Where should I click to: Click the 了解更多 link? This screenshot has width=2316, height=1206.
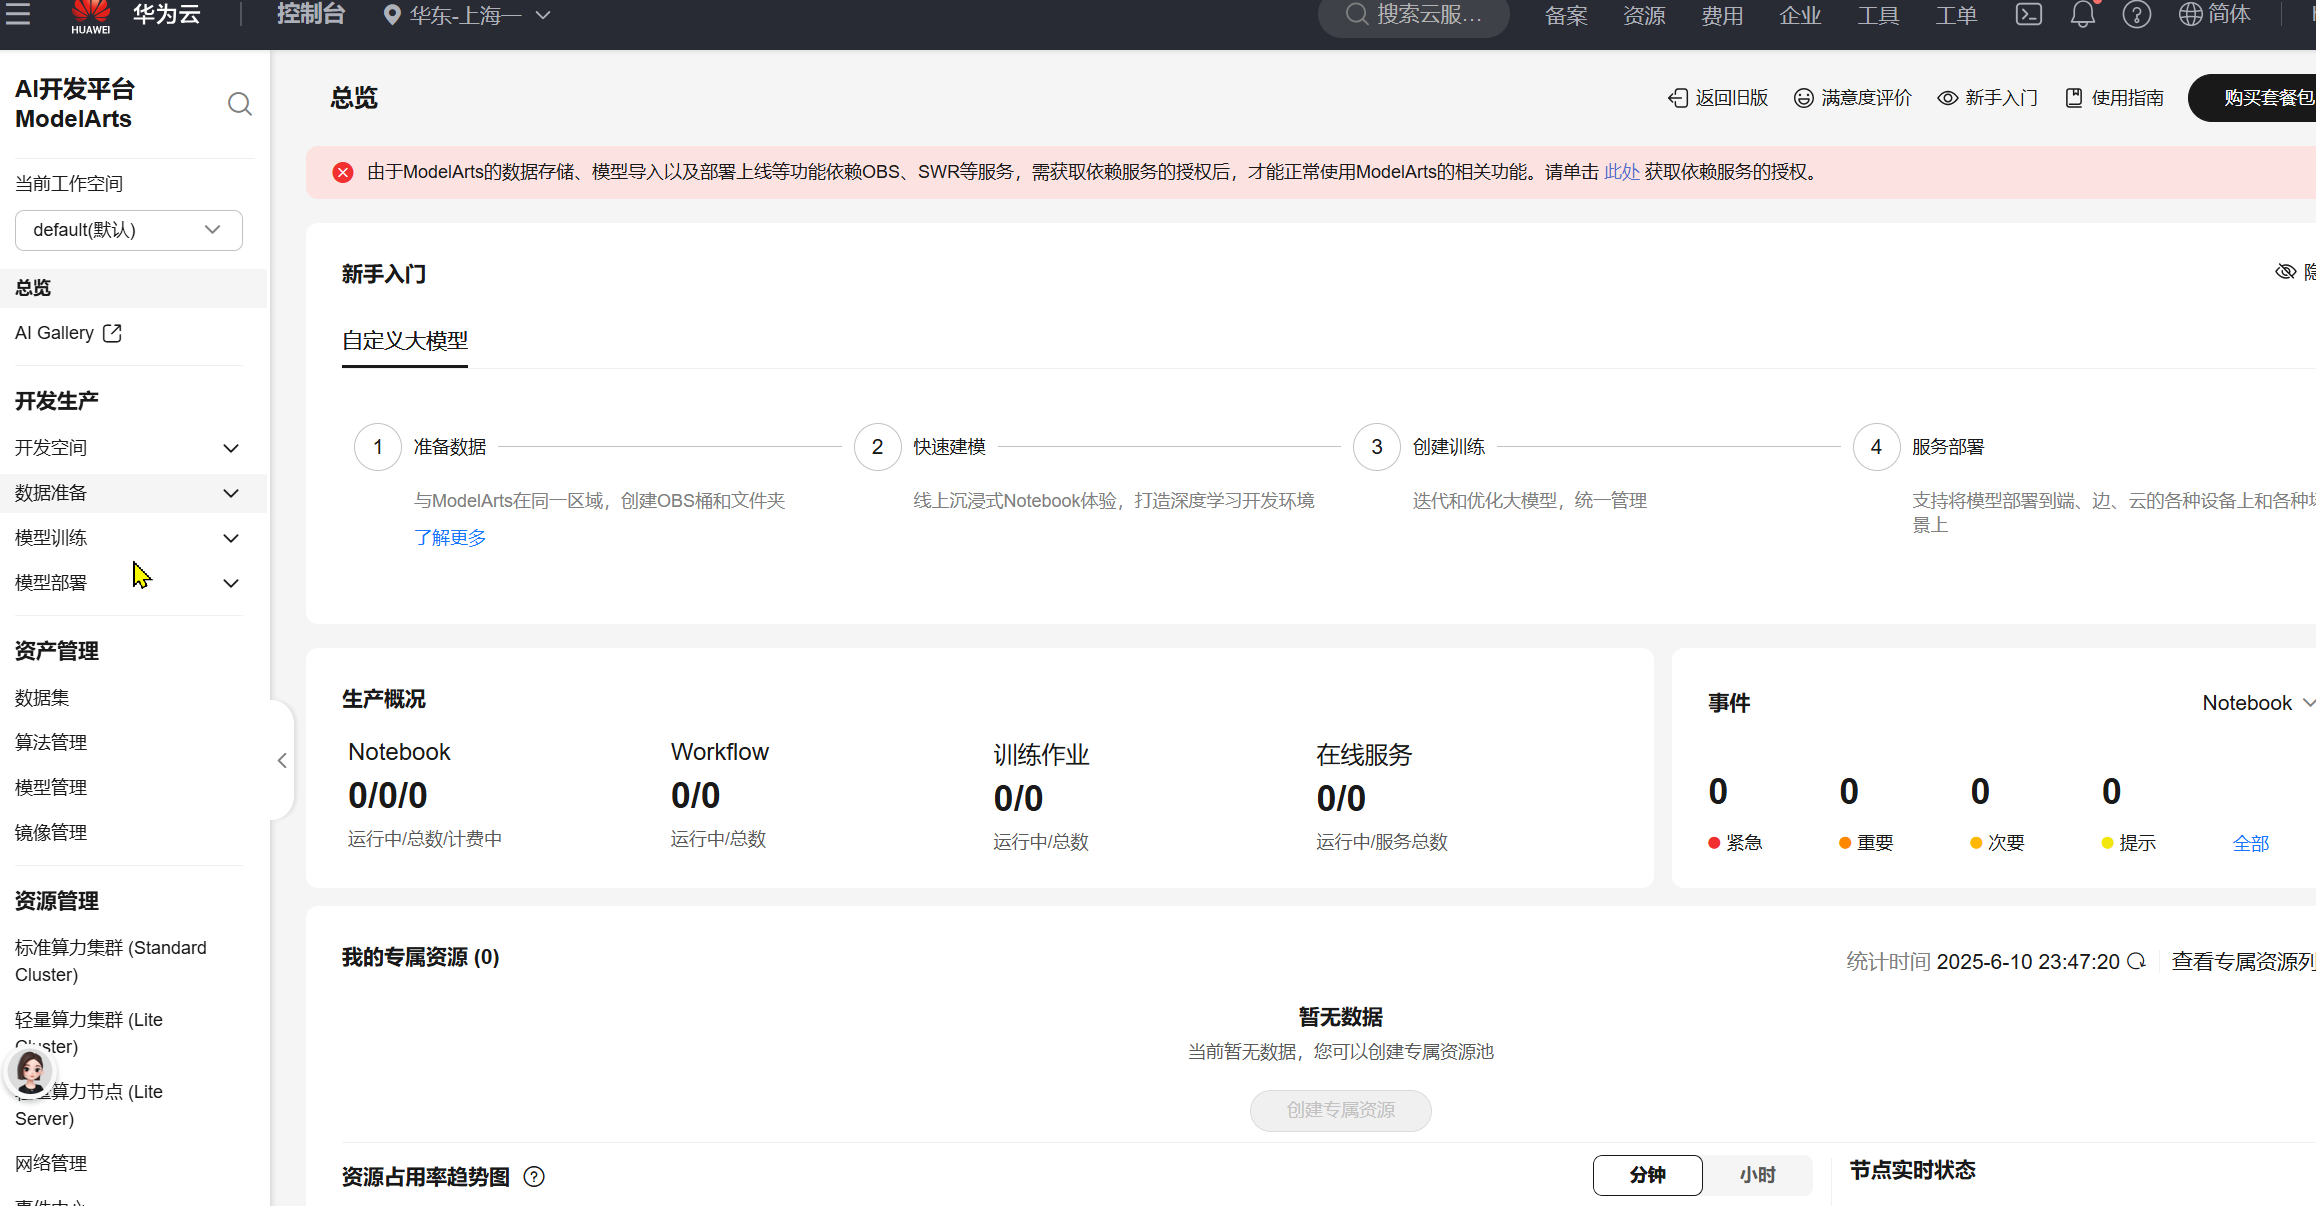pos(450,538)
